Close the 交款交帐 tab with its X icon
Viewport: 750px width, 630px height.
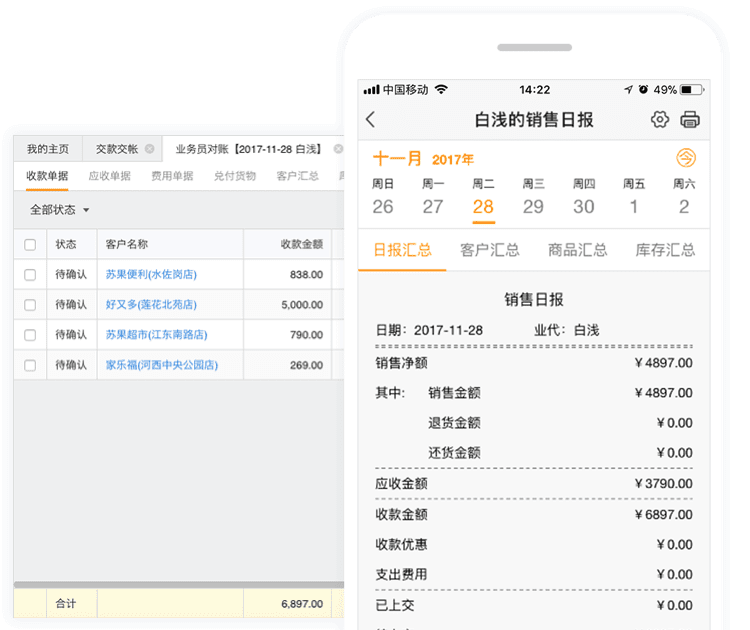click(149, 149)
